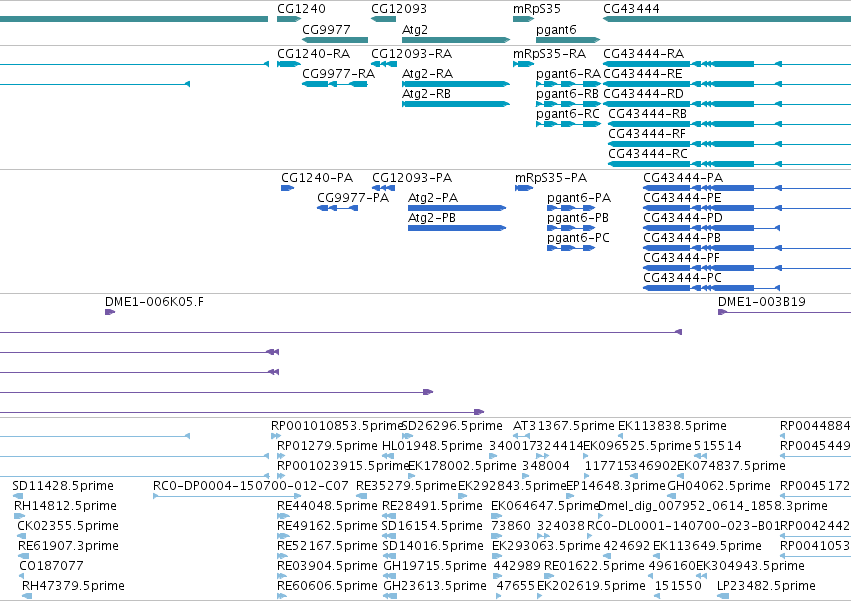Select EST EK096525.5prime
The image size is (851, 601).
(x=638, y=446)
